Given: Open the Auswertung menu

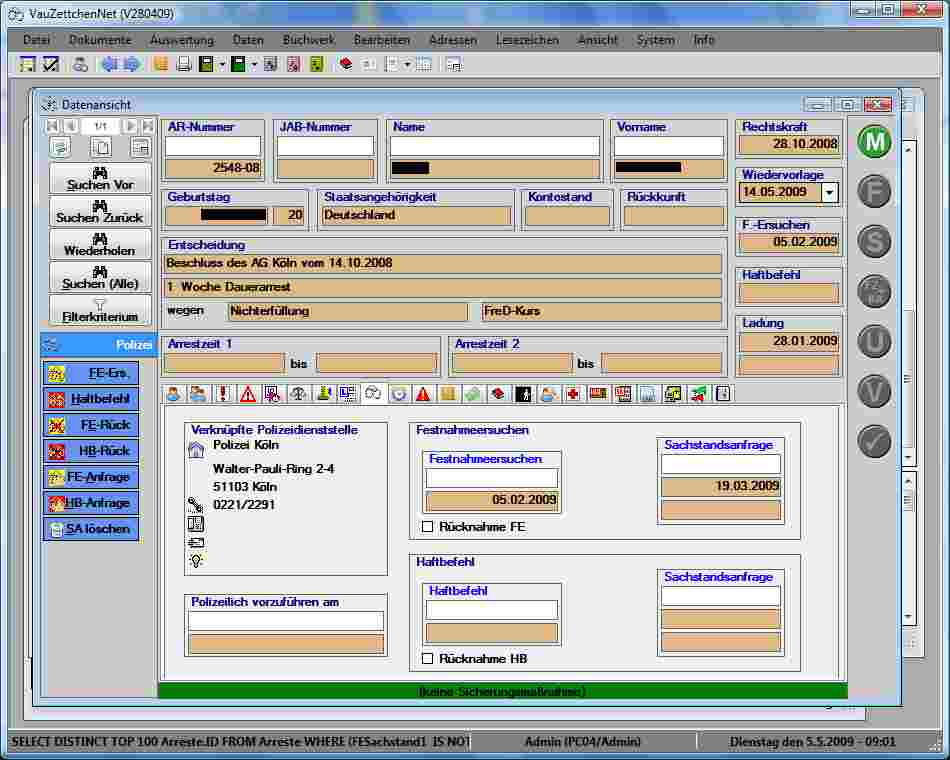Looking at the screenshot, I should pyautogui.click(x=182, y=40).
